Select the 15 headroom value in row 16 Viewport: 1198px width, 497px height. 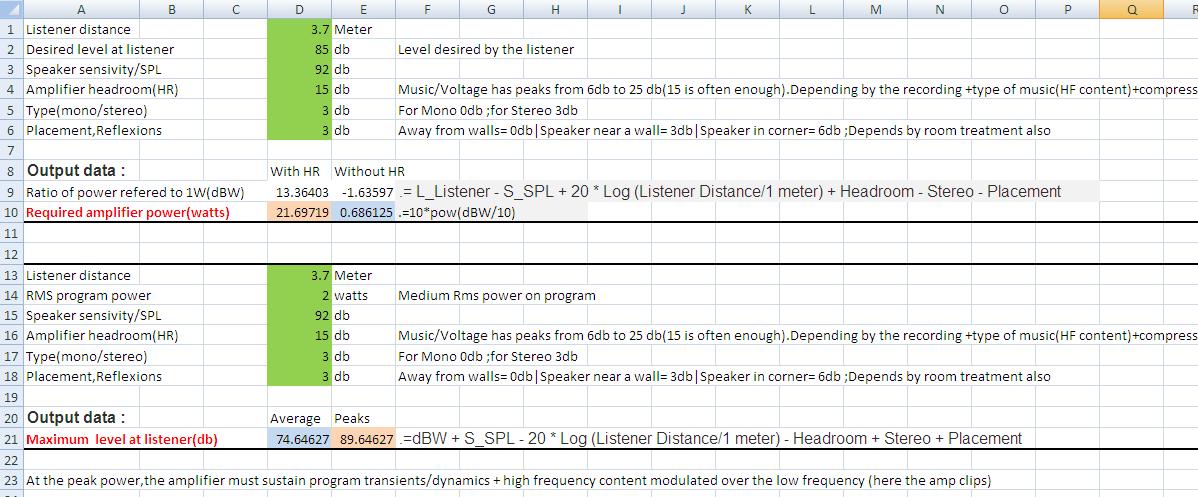click(x=300, y=336)
